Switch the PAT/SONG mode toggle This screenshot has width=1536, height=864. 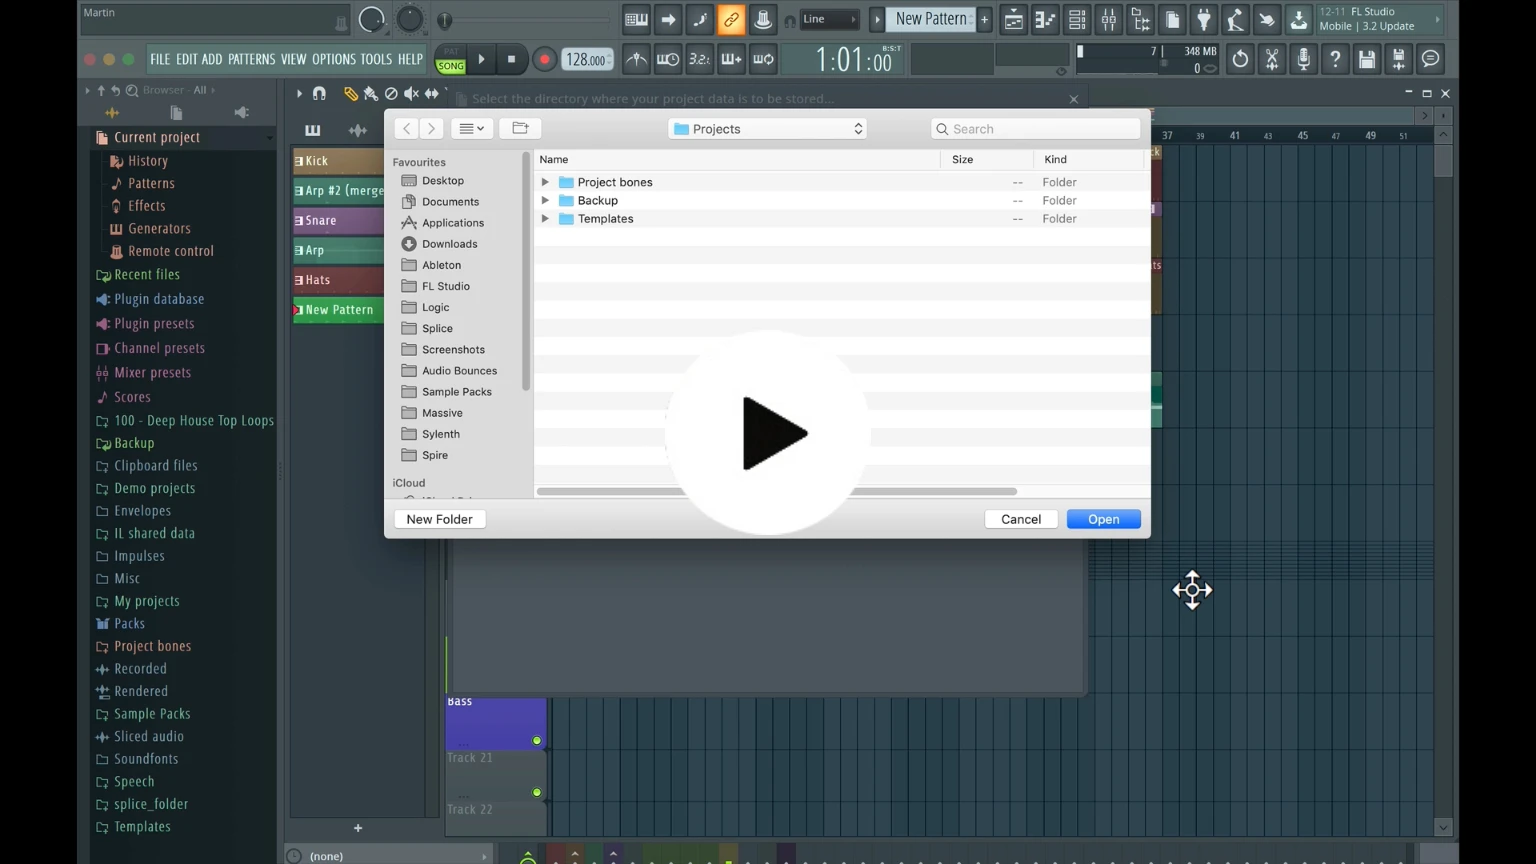[451, 59]
